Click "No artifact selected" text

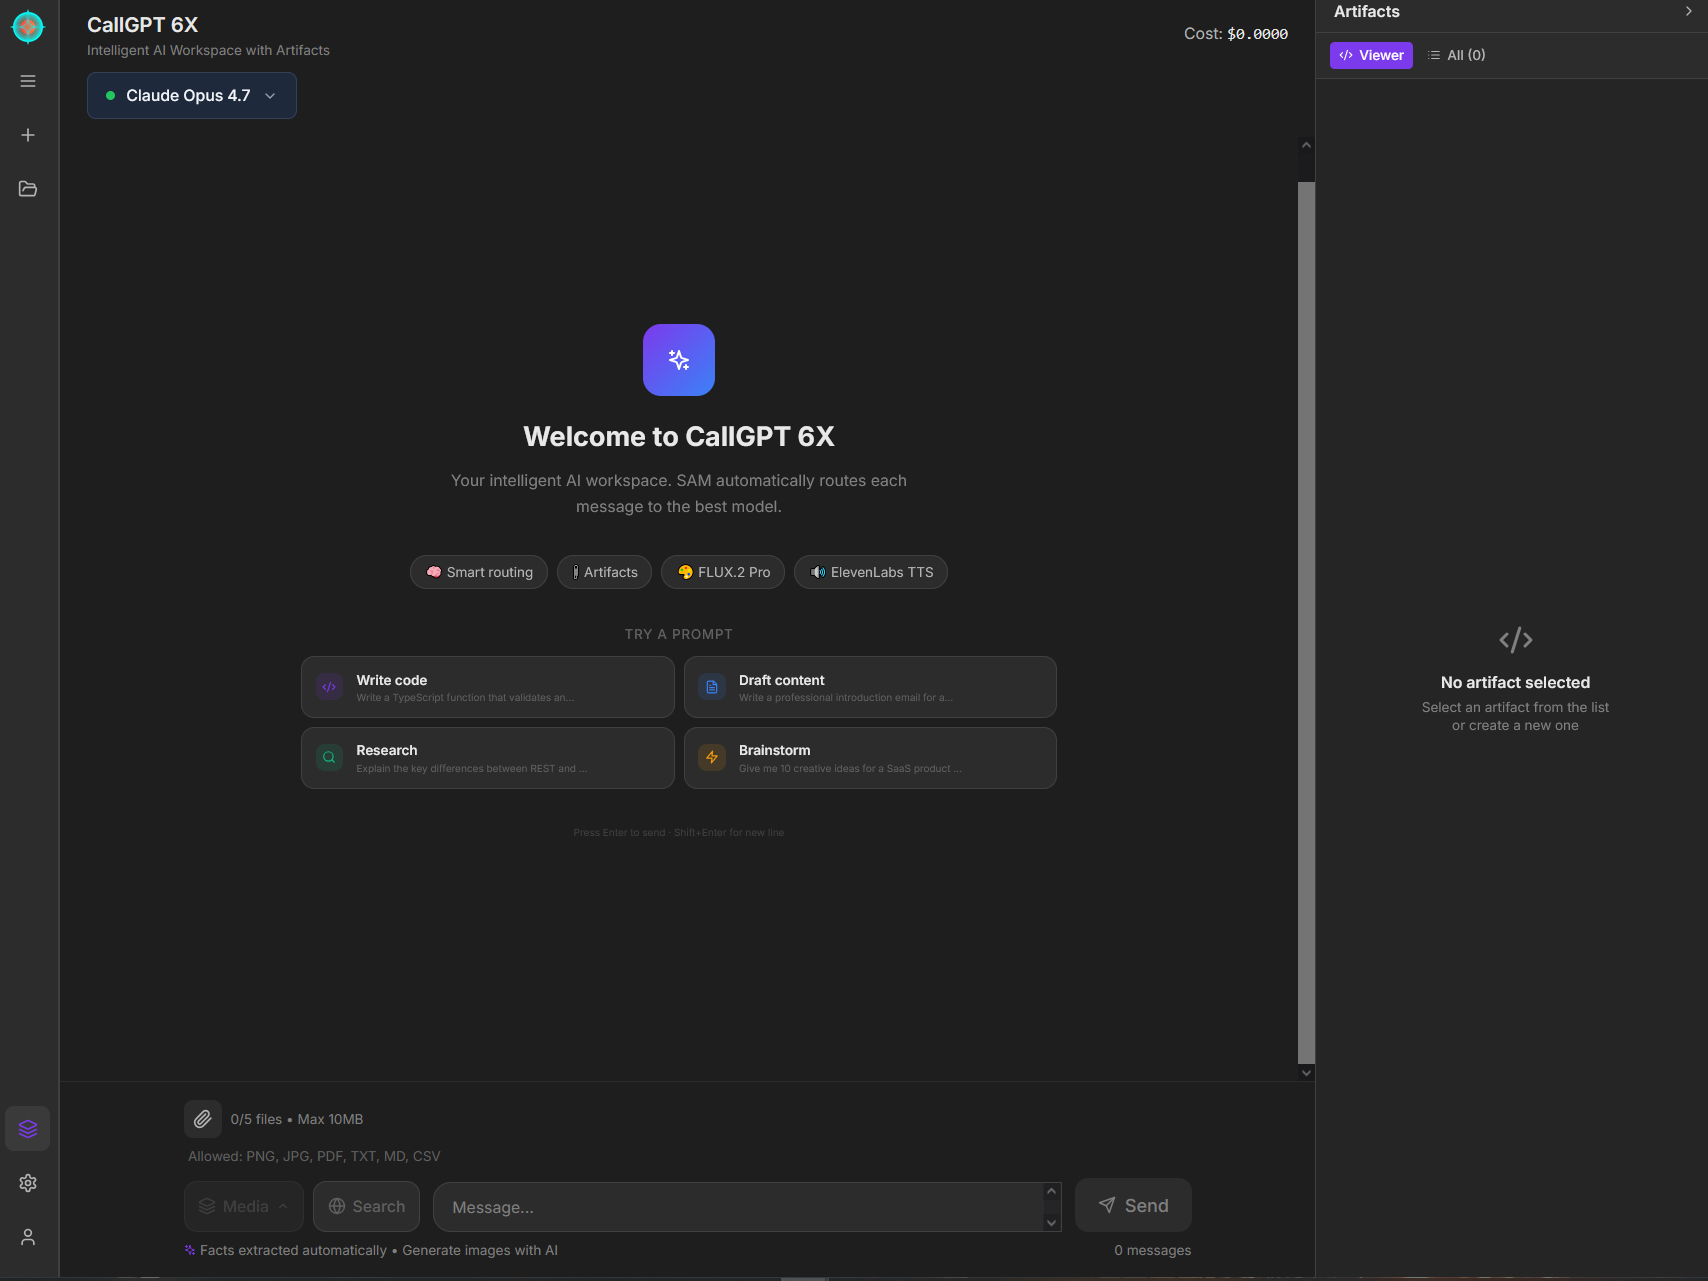(1515, 682)
